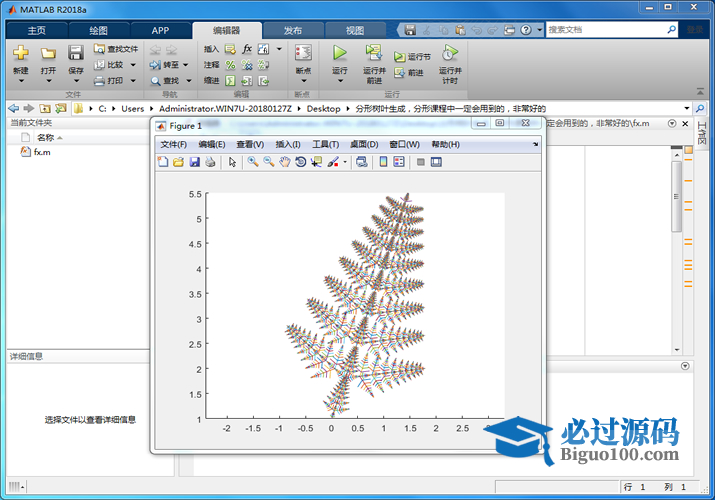
Task: Select the rotate 3D tool
Action: 300,162
